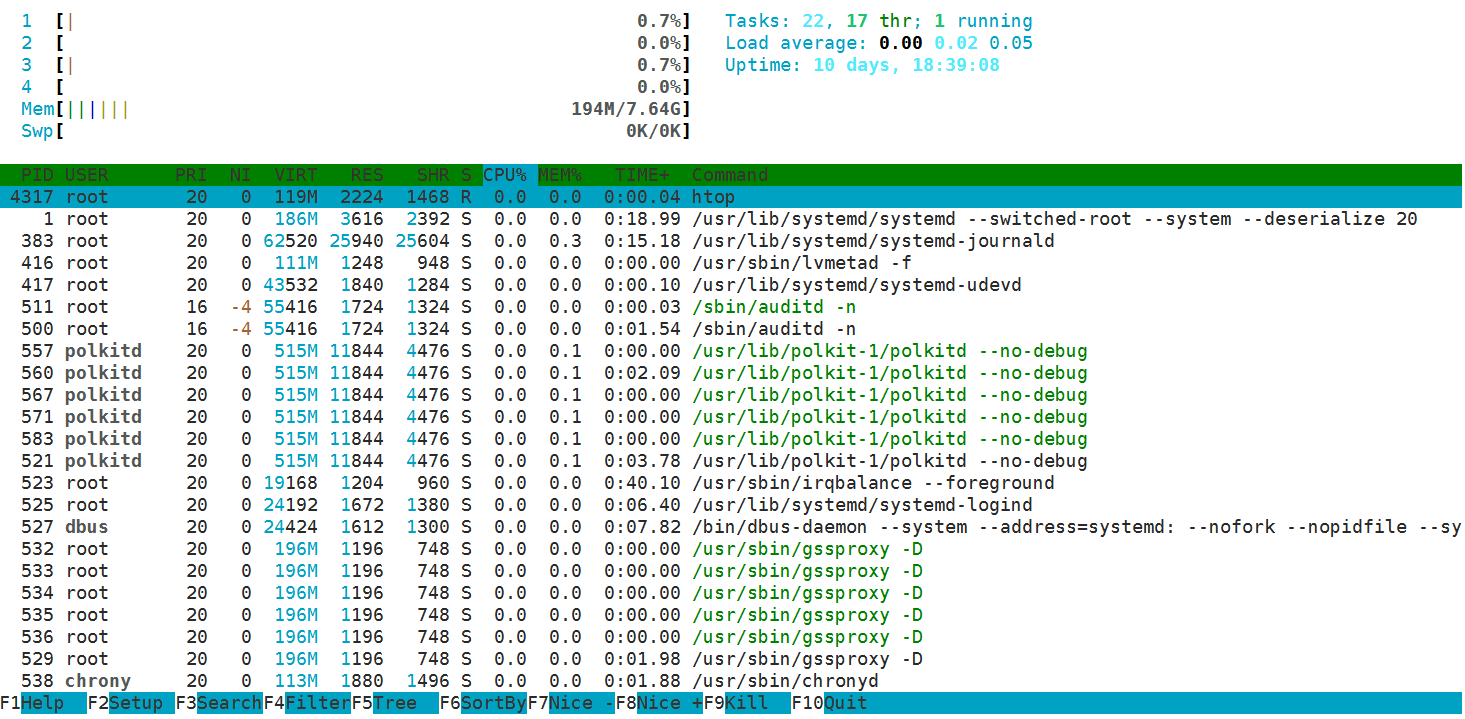Image resolution: width=1465 pixels, height=719 pixels.
Task: Click the CPU 3 usage meter
Action: [x=356, y=65]
